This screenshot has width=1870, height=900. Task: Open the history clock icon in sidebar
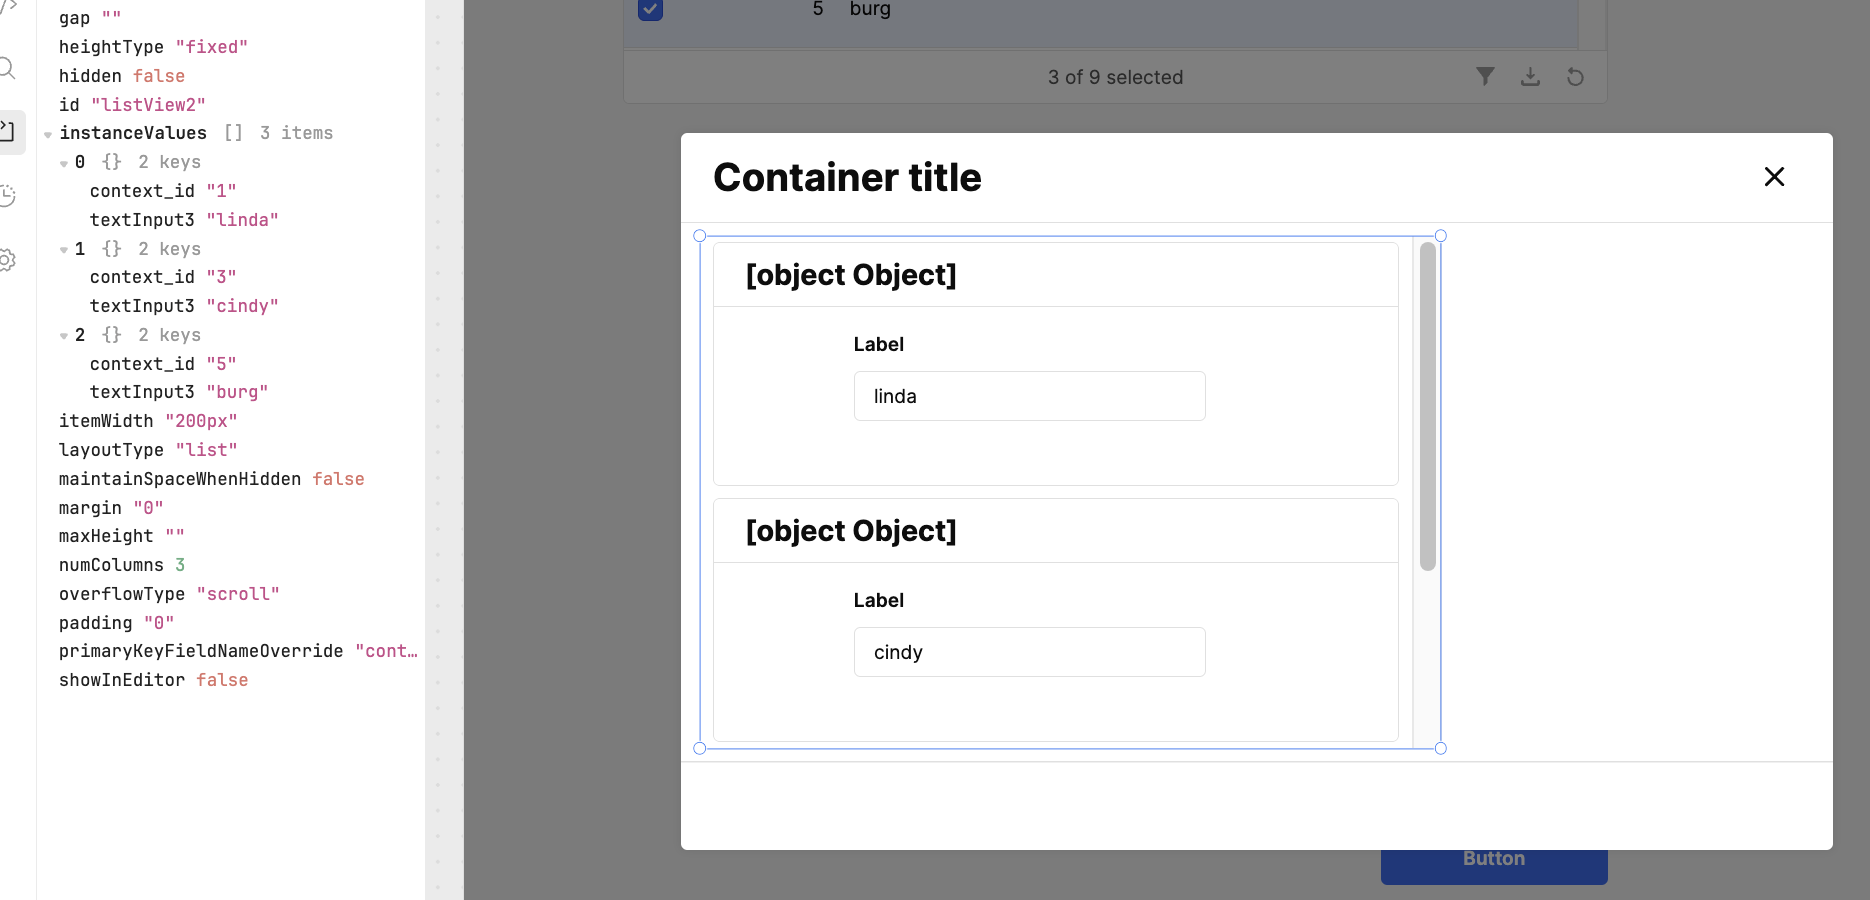pos(7,196)
